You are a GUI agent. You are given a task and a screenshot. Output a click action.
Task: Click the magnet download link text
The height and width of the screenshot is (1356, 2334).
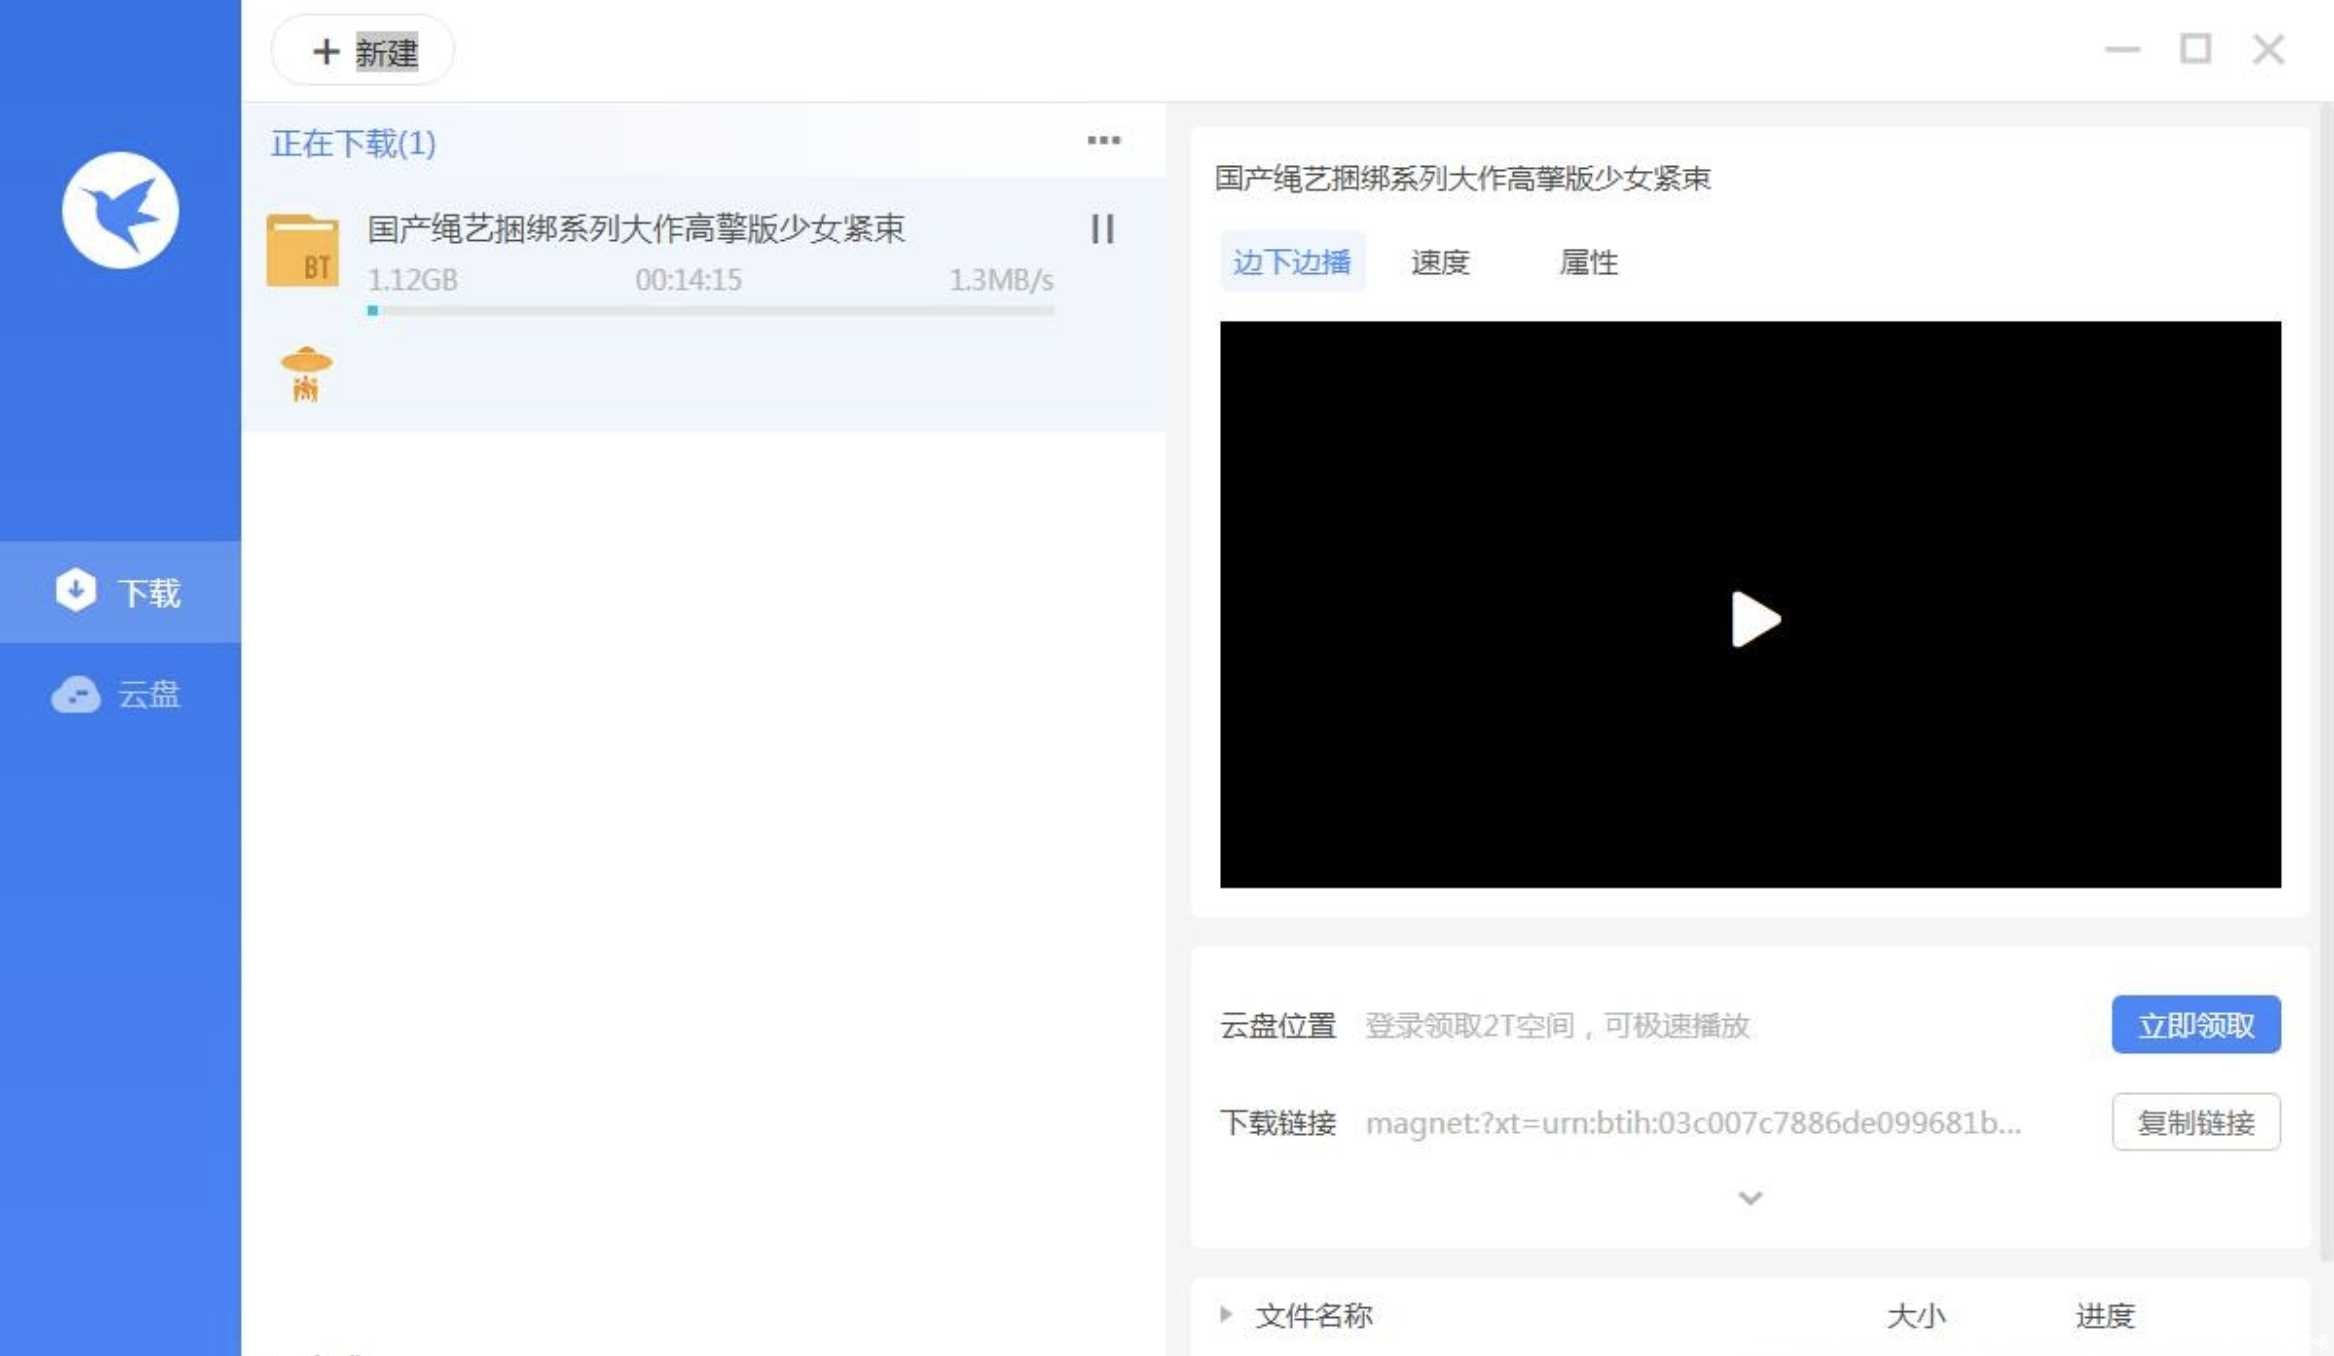(1693, 1122)
